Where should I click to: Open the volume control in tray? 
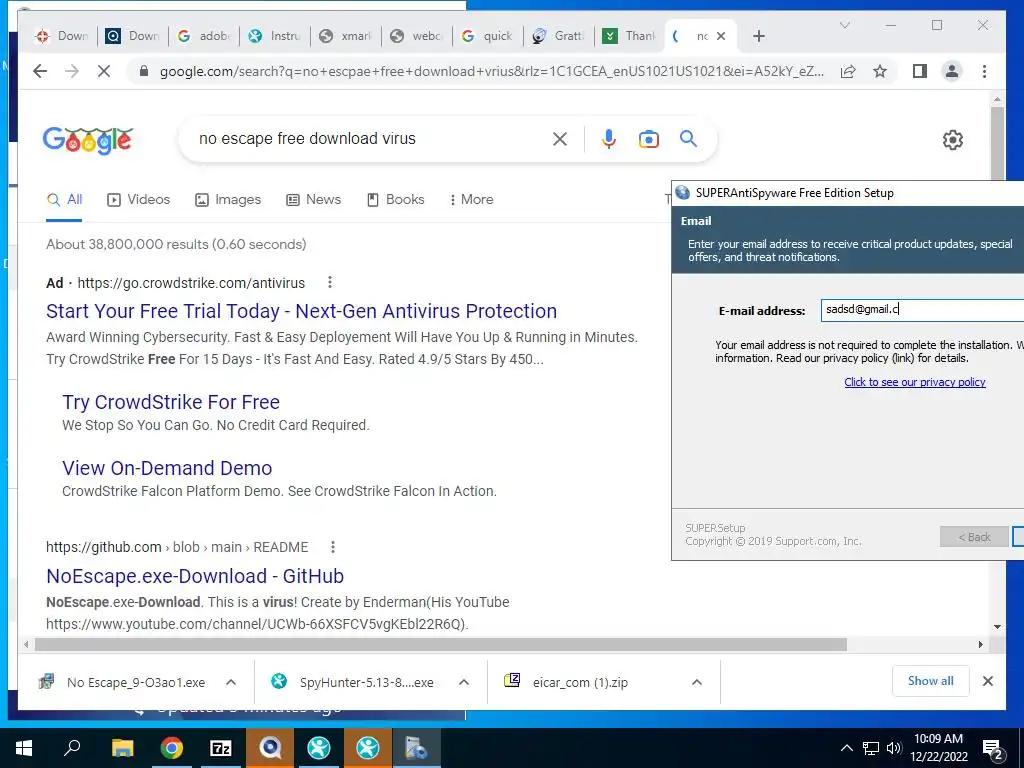coord(894,748)
